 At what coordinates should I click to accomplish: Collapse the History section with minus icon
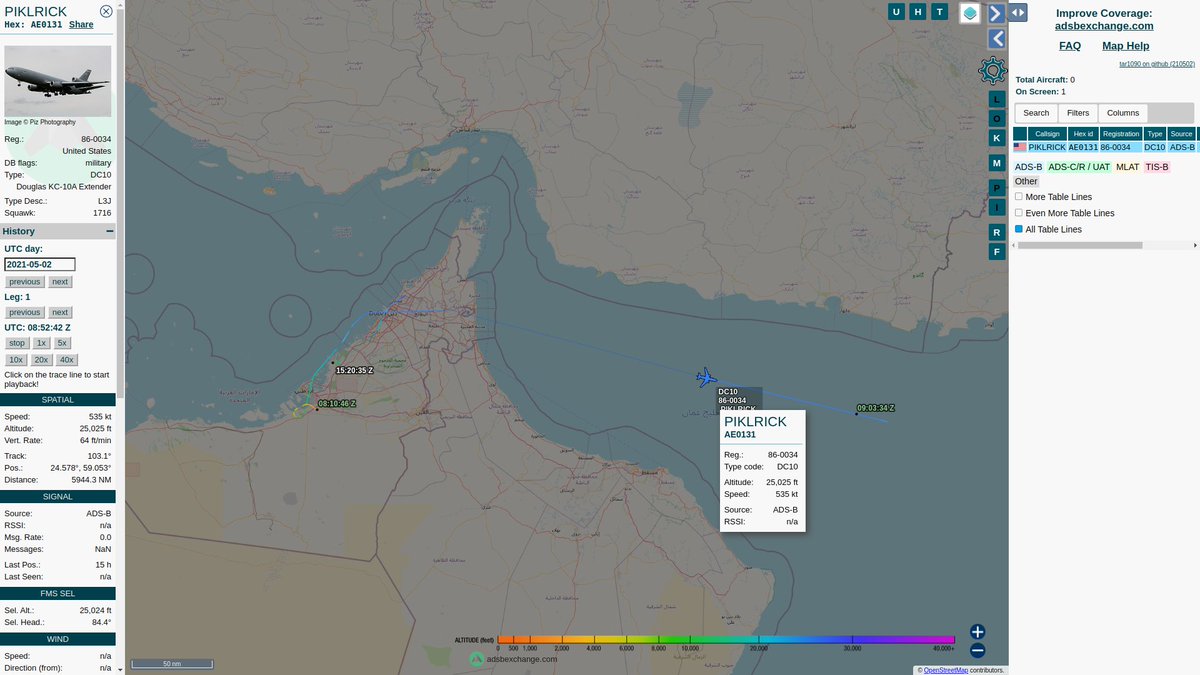pos(110,231)
